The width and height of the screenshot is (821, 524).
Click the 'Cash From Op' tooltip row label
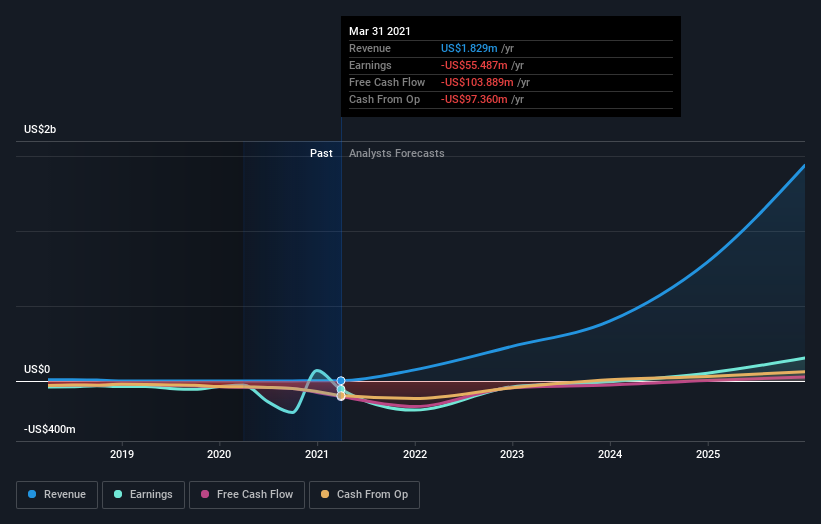tap(384, 99)
